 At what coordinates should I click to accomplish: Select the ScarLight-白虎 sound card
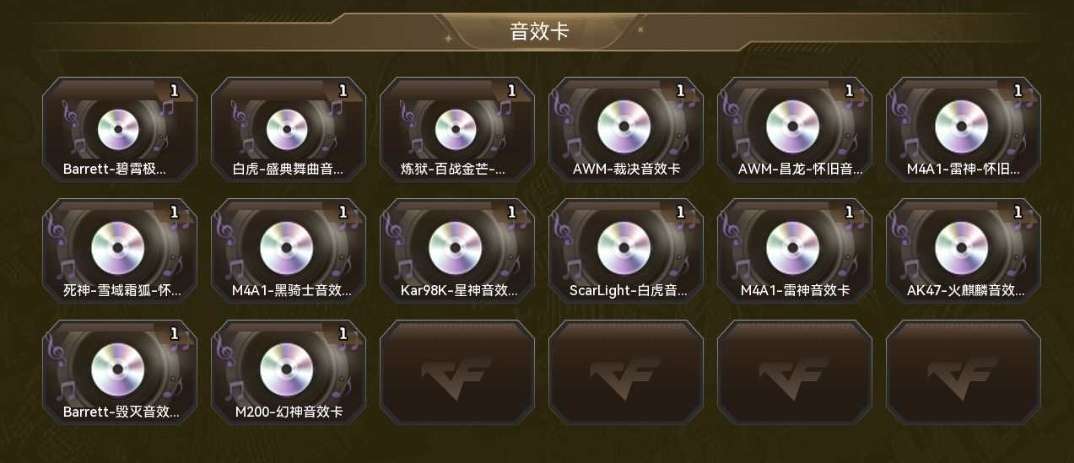[626, 251]
